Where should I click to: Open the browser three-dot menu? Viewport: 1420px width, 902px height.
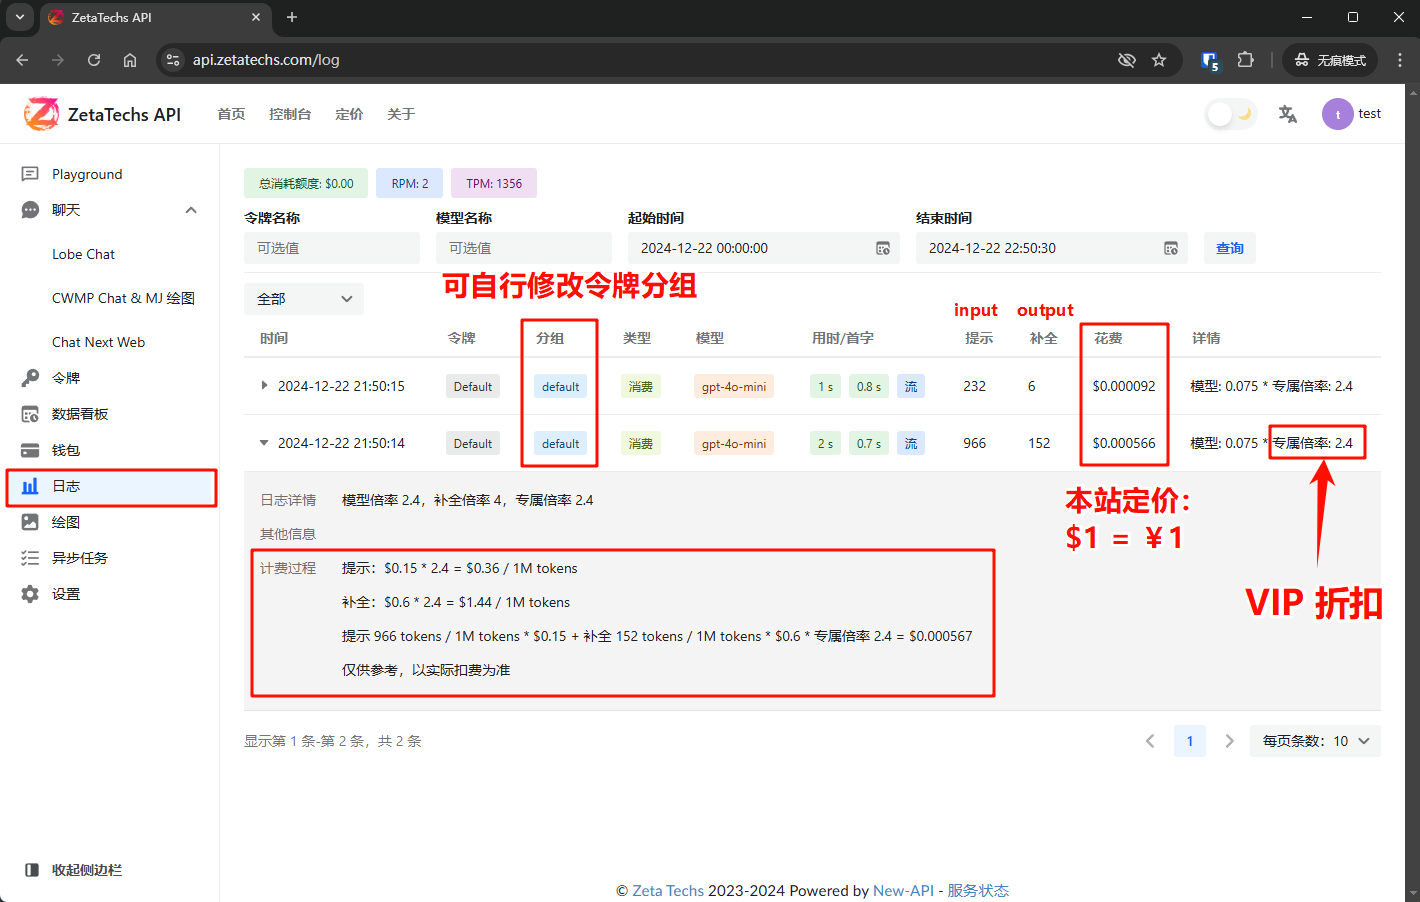1401,60
